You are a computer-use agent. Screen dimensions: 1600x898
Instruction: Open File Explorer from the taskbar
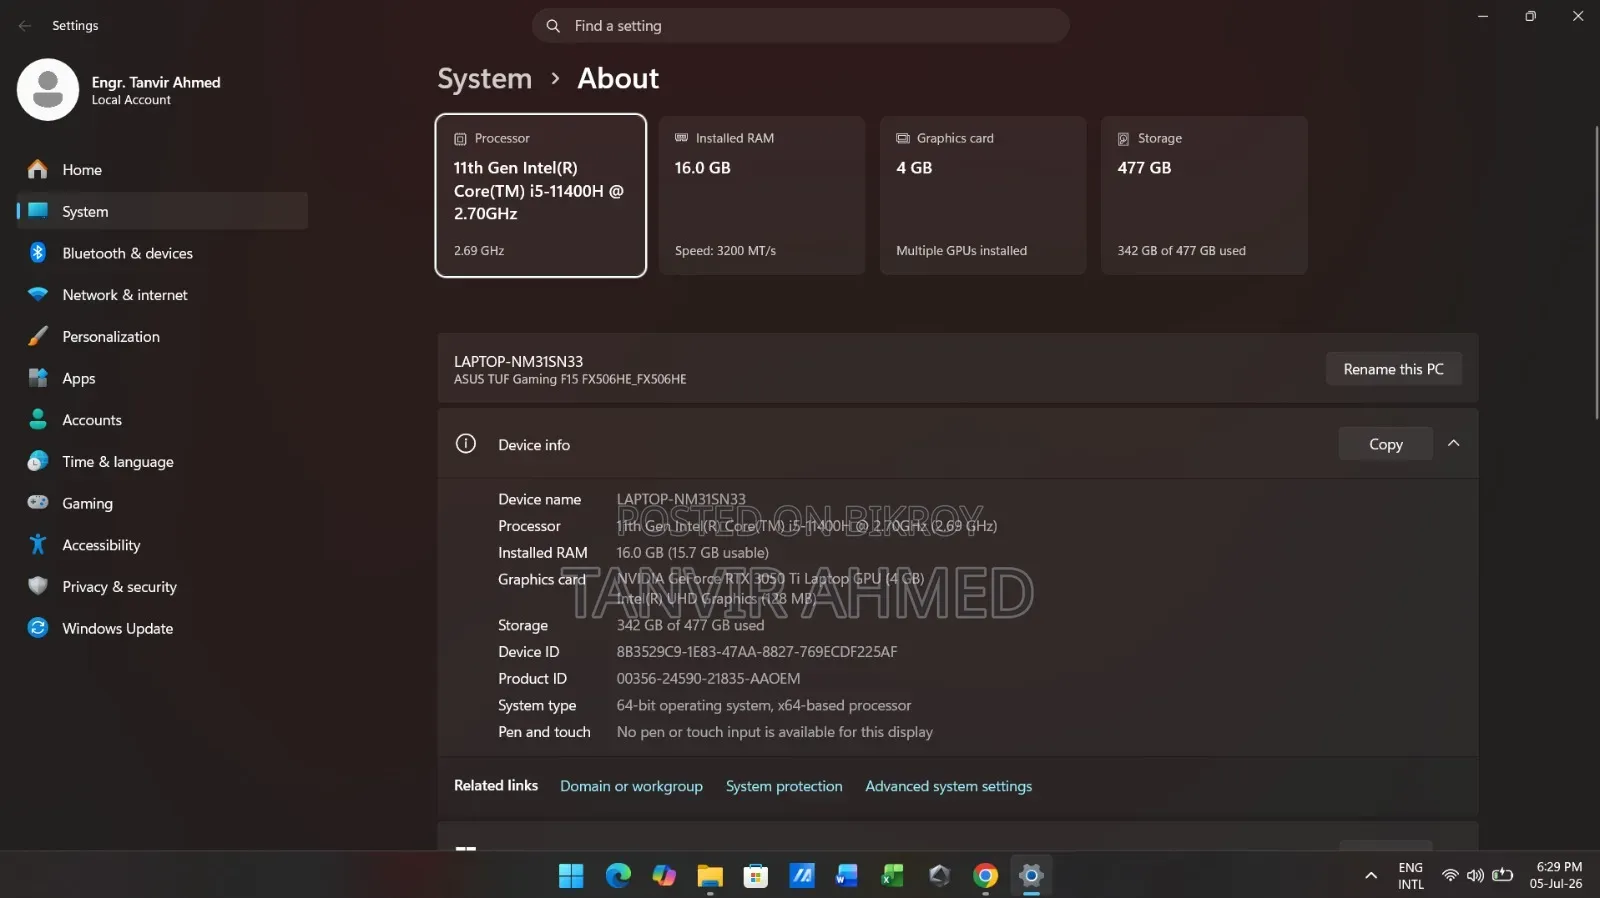coord(710,876)
